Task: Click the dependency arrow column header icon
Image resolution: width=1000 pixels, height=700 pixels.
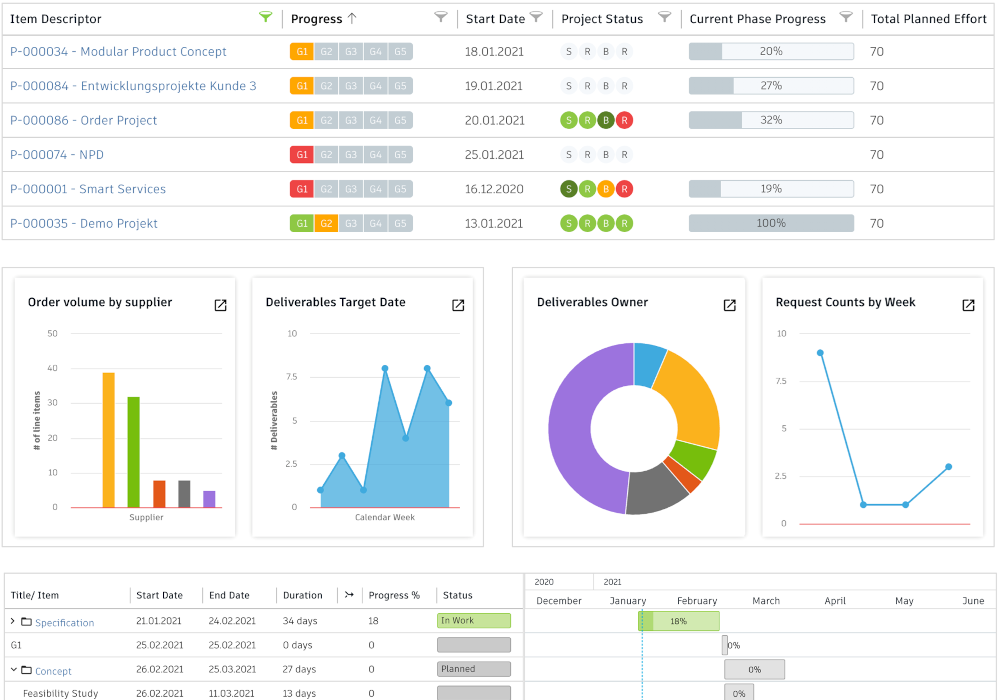Action: (x=349, y=595)
